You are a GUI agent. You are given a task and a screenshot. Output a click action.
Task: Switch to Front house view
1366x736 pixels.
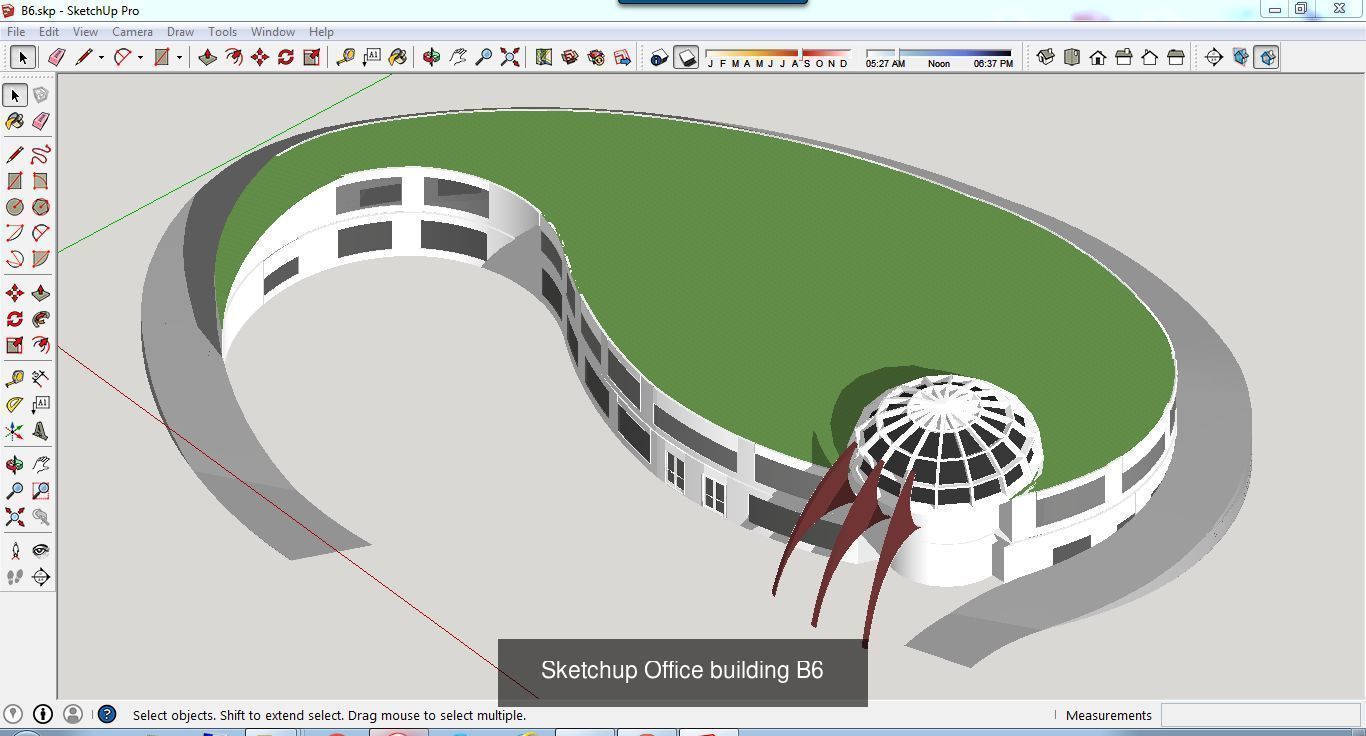(1097, 57)
